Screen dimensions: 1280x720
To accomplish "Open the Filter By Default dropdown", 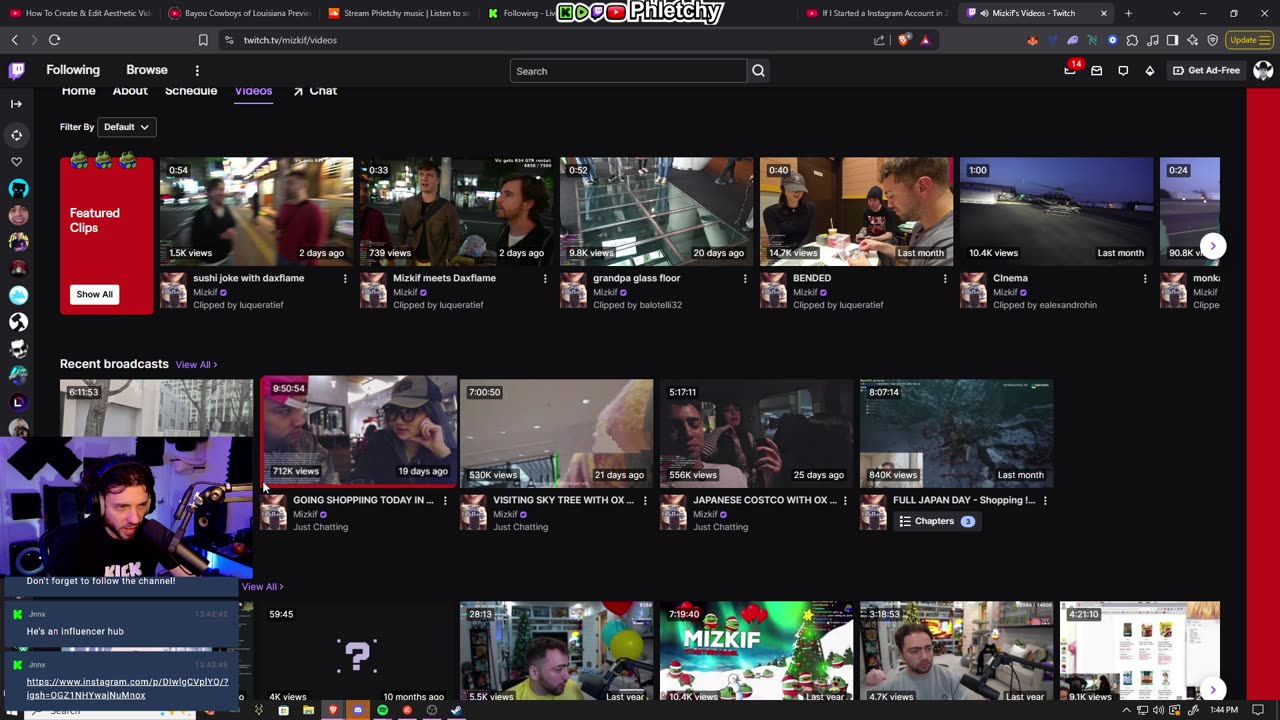I will tap(126, 127).
